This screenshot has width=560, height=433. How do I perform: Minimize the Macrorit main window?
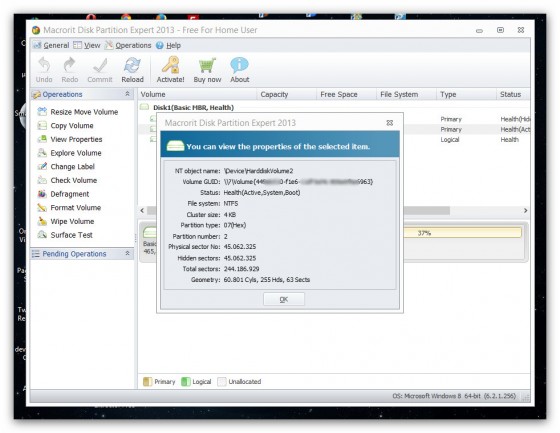click(479, 31)
